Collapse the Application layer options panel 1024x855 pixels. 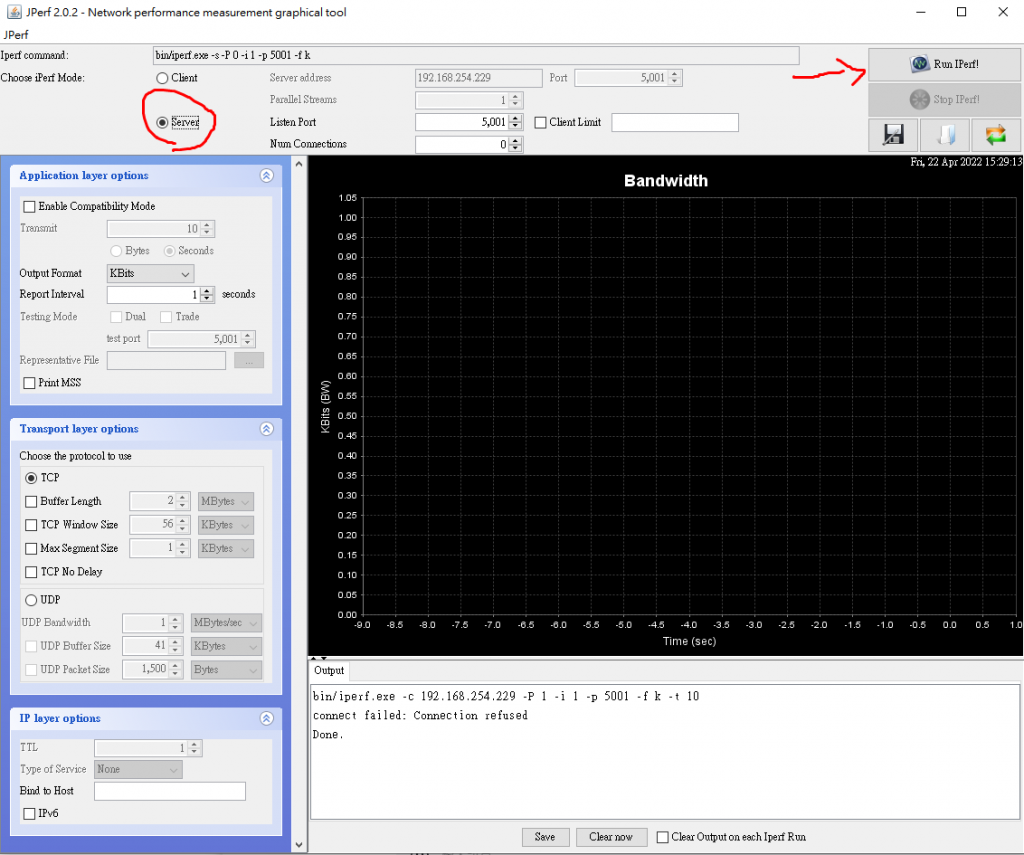(266, 175)
